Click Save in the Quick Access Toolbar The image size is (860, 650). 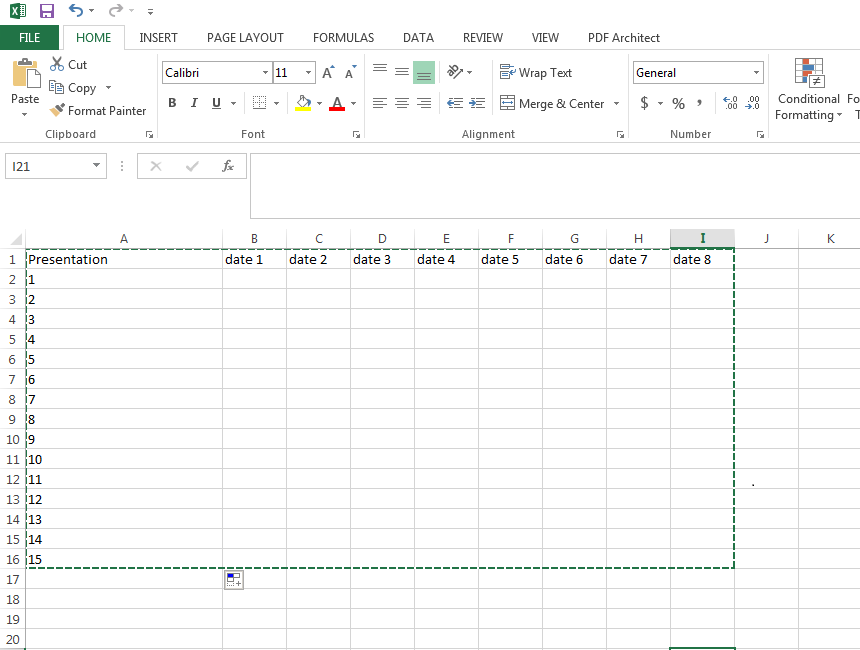46,10
